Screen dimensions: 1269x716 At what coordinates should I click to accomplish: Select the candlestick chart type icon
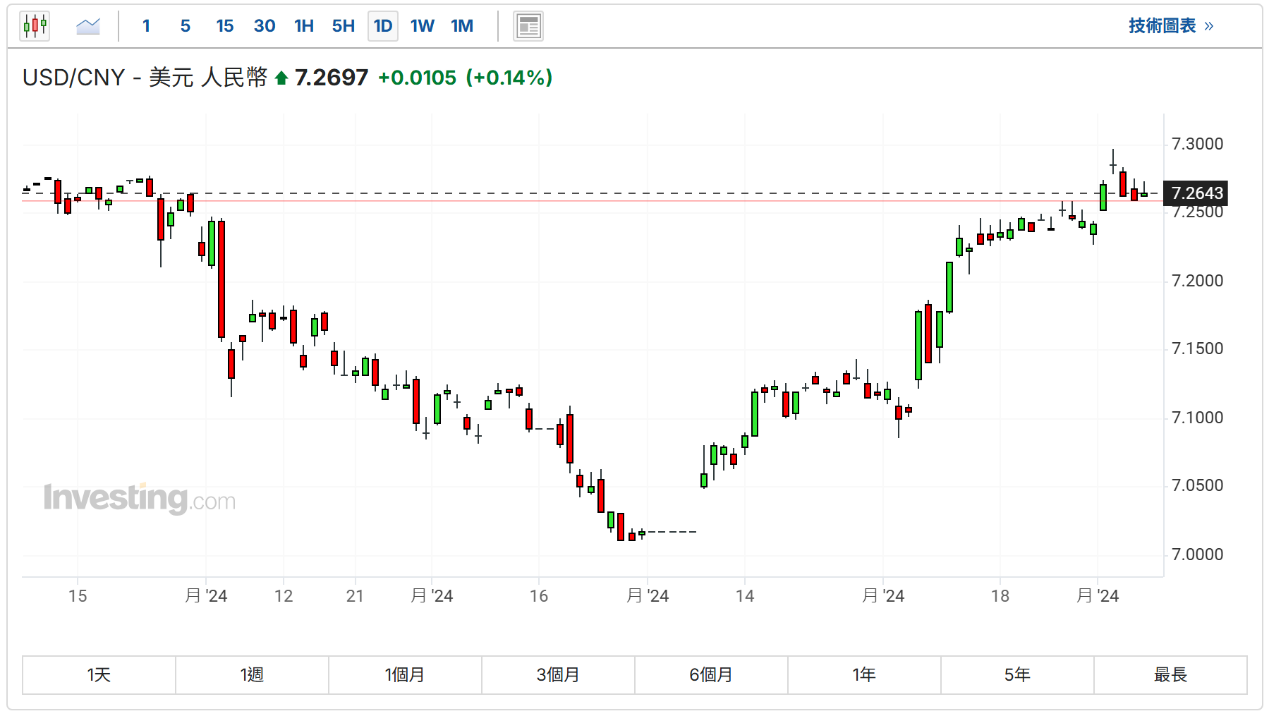[x=35, y=26]
